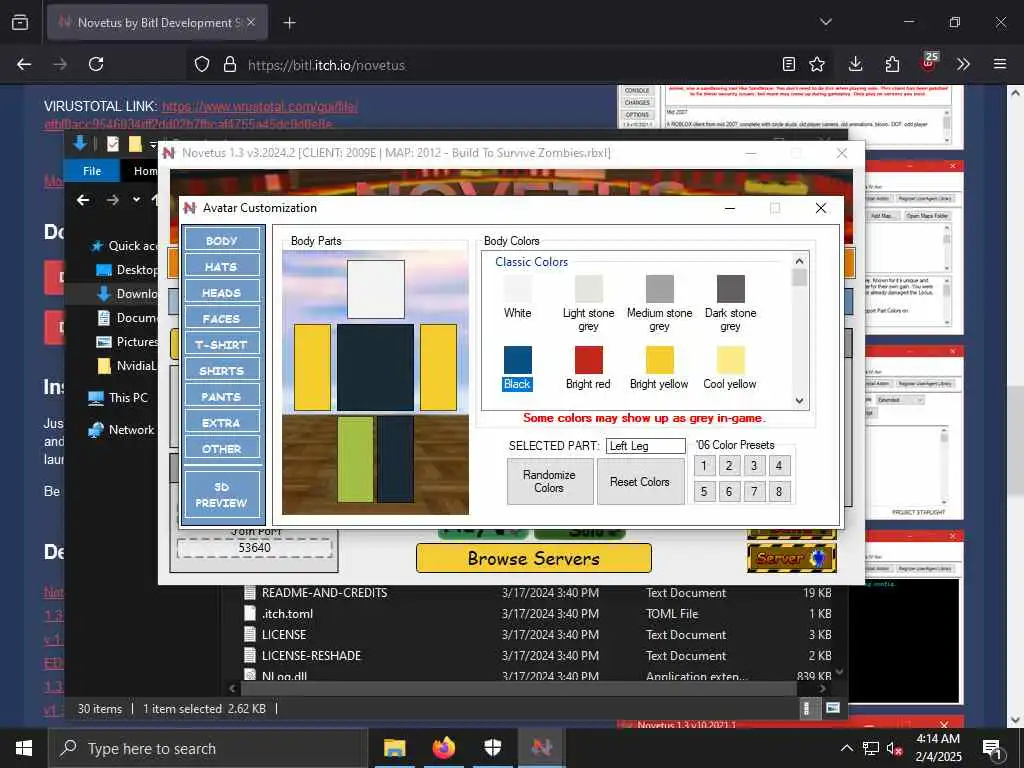Switch to the HEADS section
This screenshot has height=768, width=1024.
[221, 293]
